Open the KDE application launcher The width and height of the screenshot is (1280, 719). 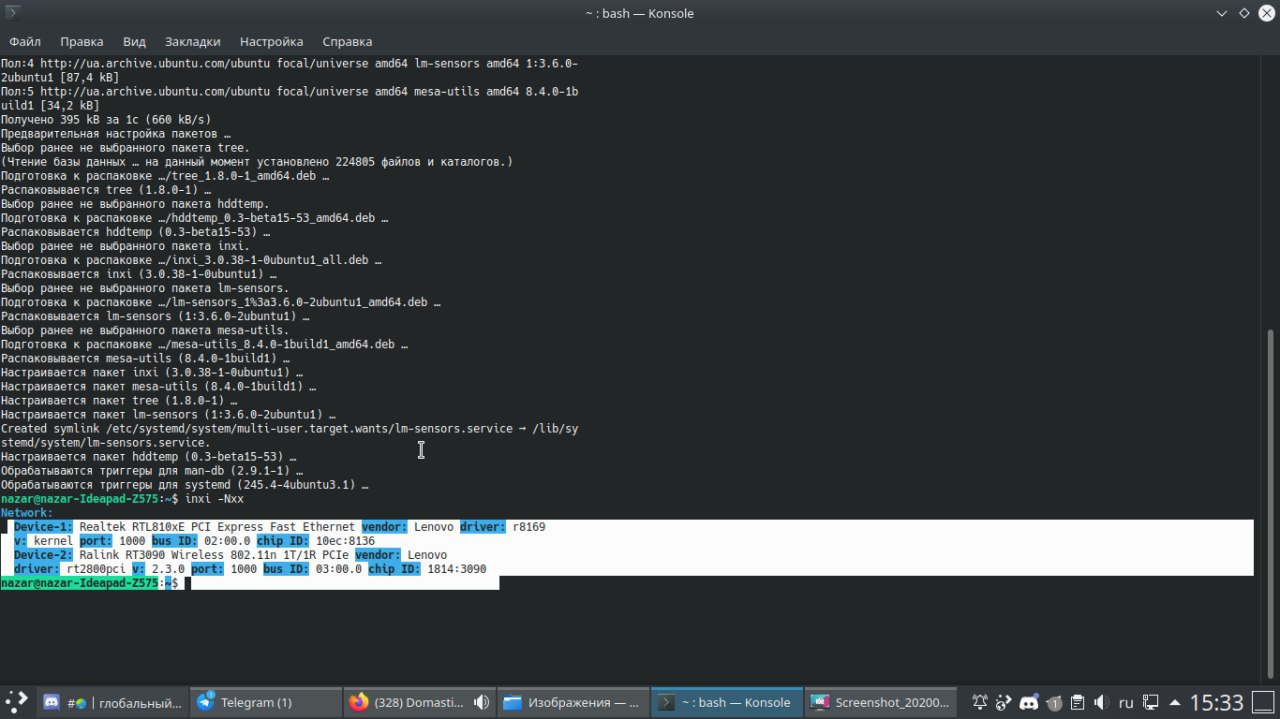click(x=17, y=702)
